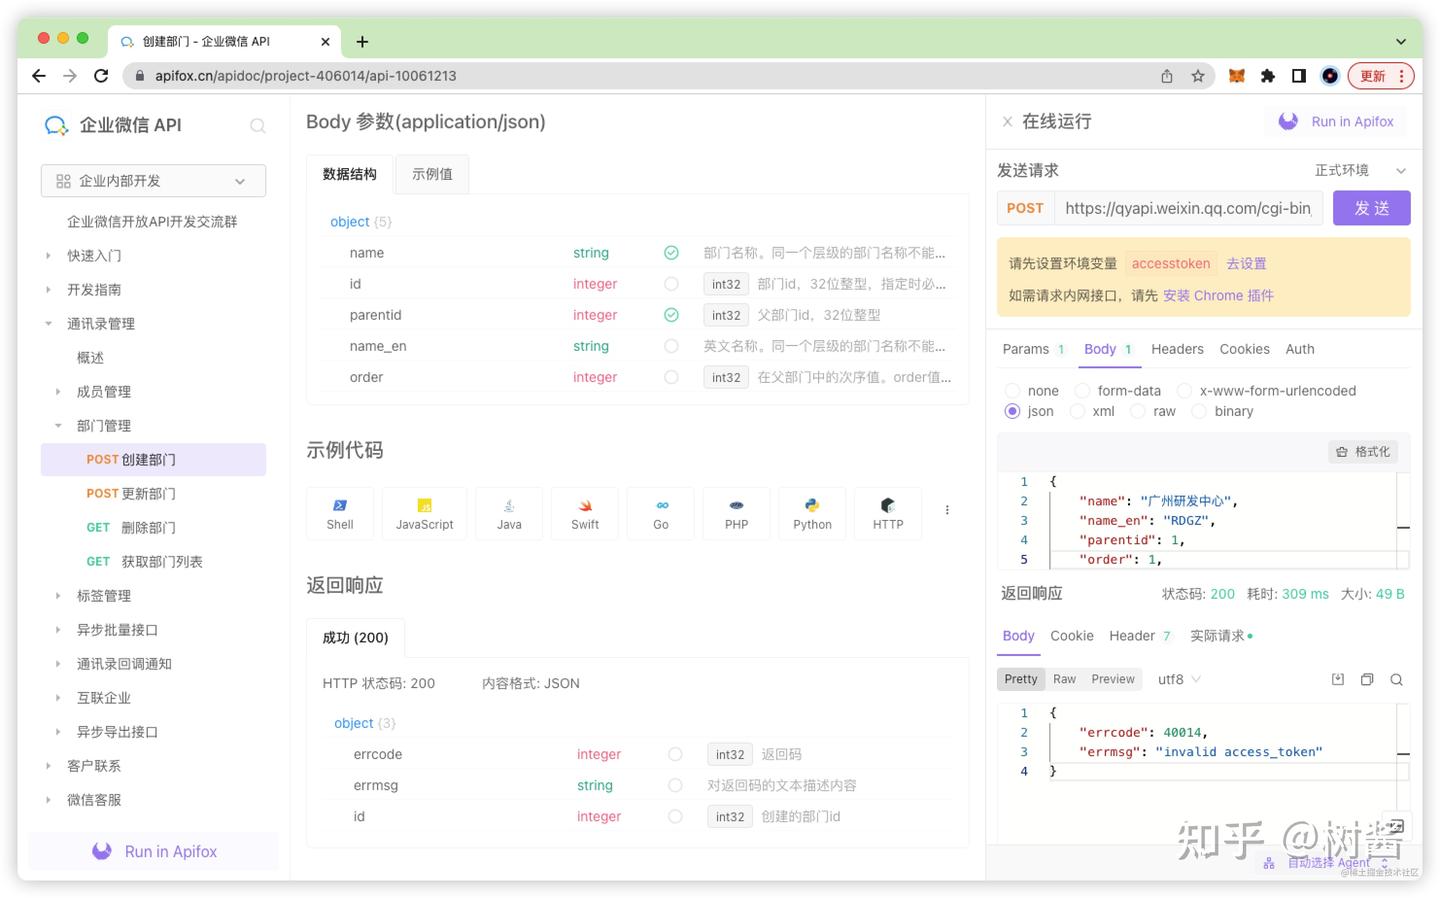Select the x-www-form-urlencoded body type
Image resolution: width=1440 pixels, height=898 pixels.
pos(1184,391)
